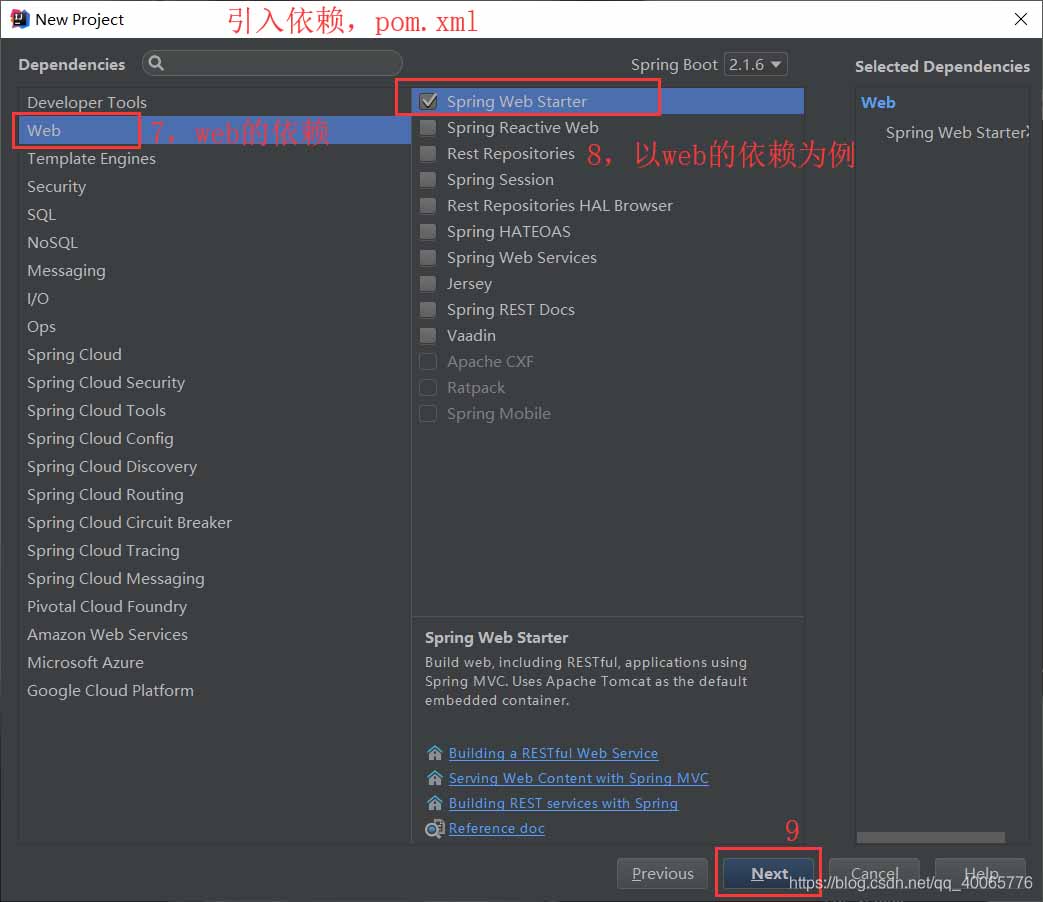The image size is (1043, 902).
Task: Select the SQL category
Action: 214,214
